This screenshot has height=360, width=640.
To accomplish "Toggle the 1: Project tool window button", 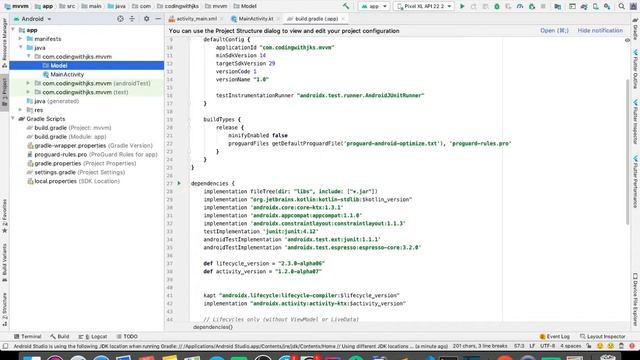I will point(4,92).
